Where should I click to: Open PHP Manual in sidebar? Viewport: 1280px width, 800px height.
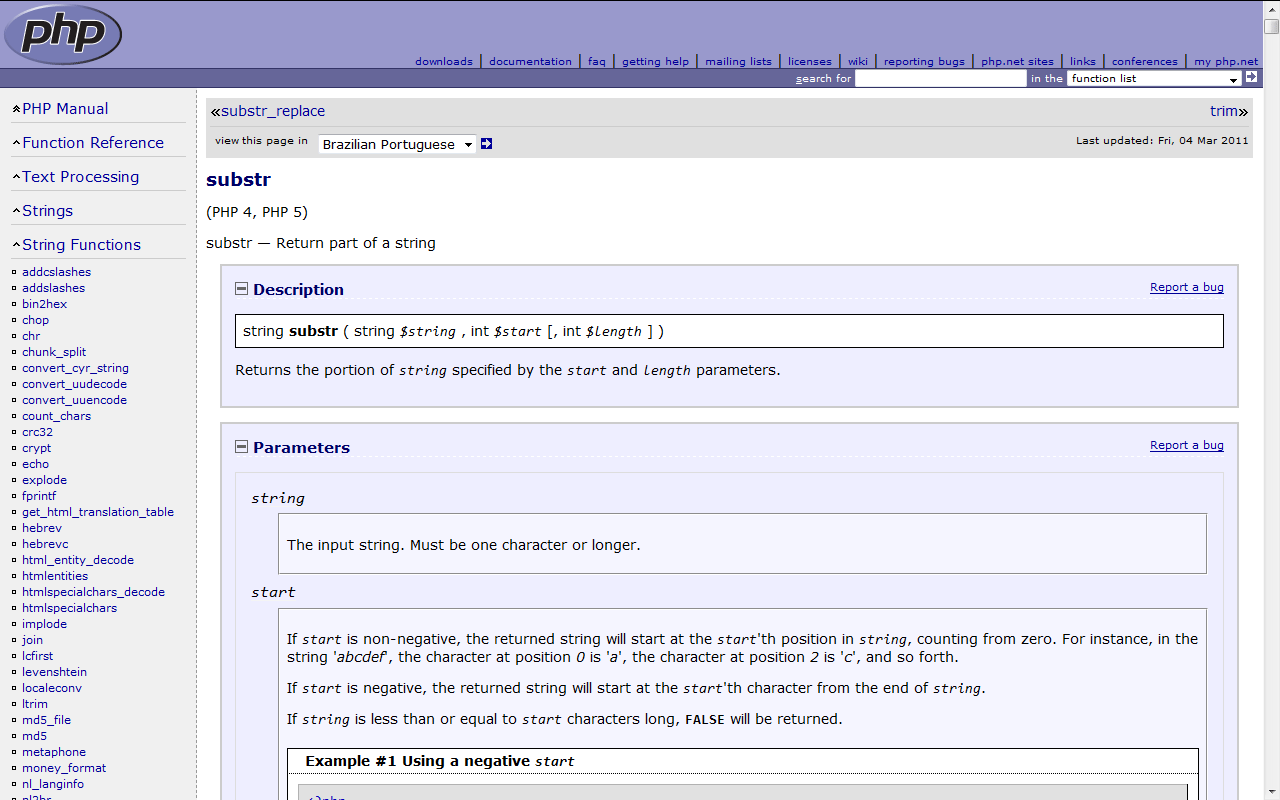coord(65,108)
